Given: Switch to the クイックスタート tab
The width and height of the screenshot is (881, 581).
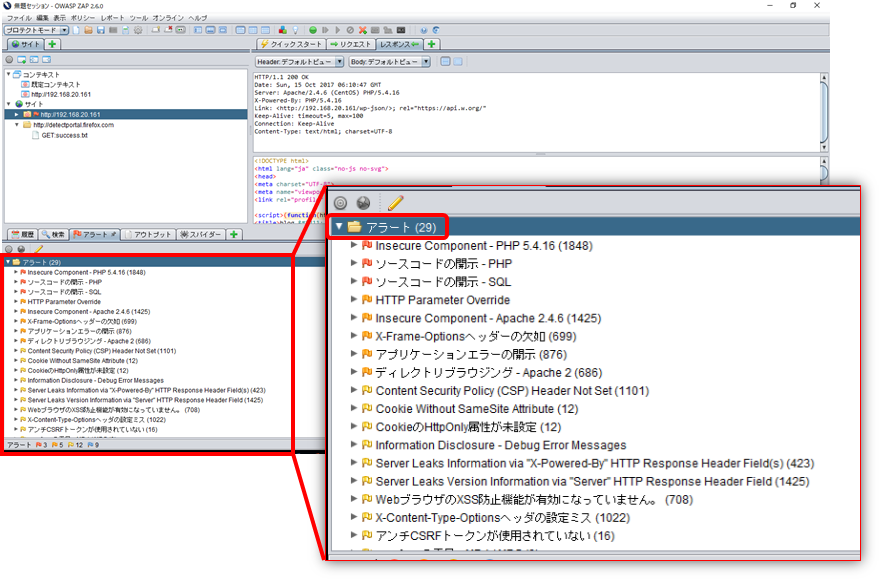Looking at the screenshot, I should pyautogui.click(x=291, y=44).
